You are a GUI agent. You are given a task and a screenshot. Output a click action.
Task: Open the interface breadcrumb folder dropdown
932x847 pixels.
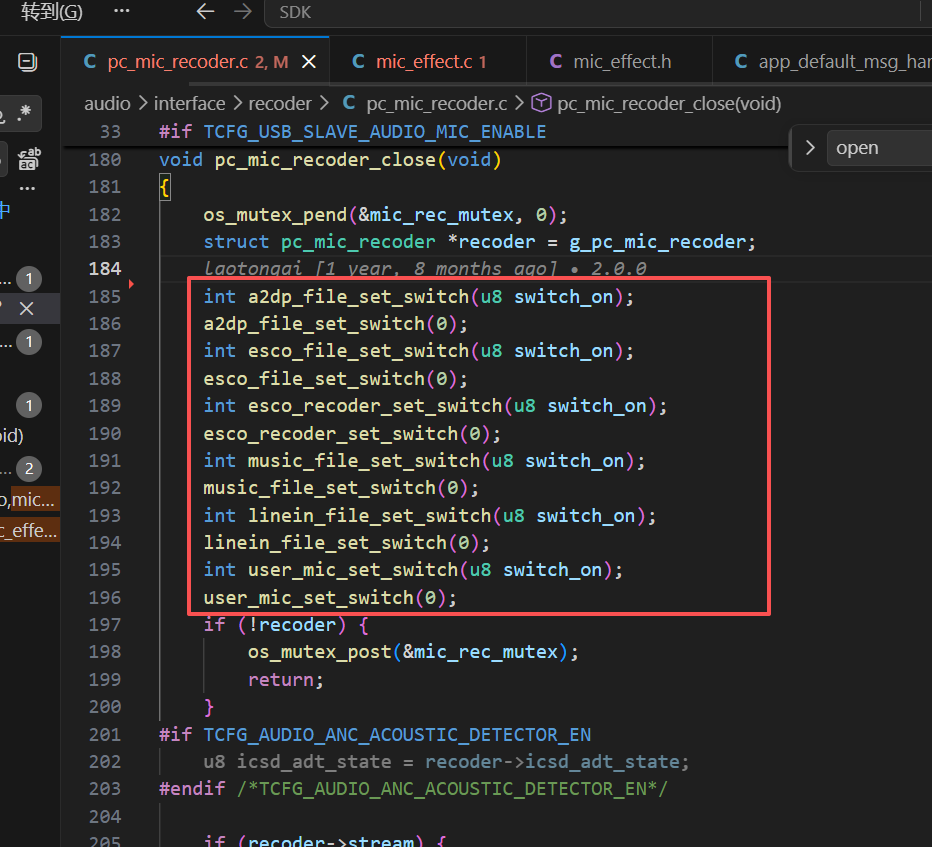[190, 103]
